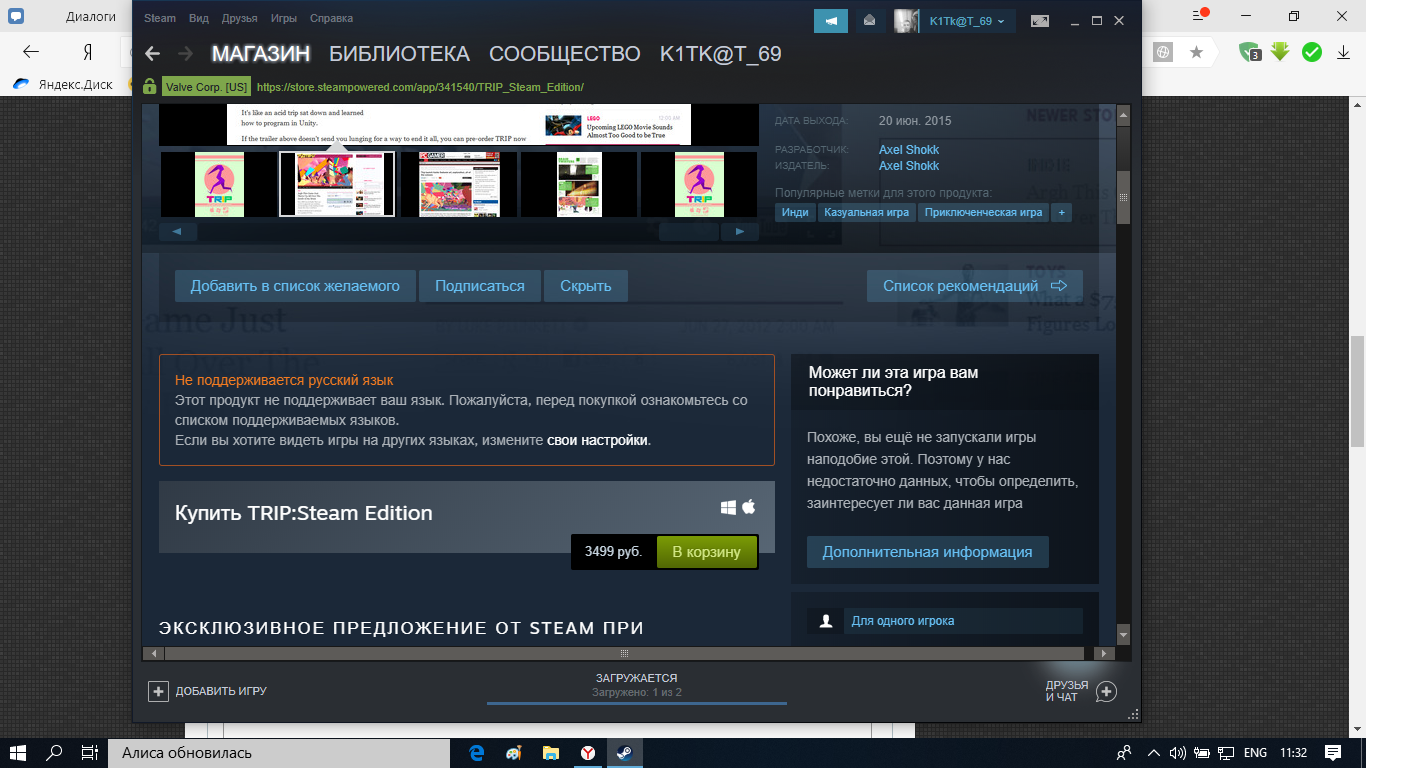Click Казуальная игра tag
This screenshot has width=1408, height=768.
pyautogui.click(x=866, y=212)
